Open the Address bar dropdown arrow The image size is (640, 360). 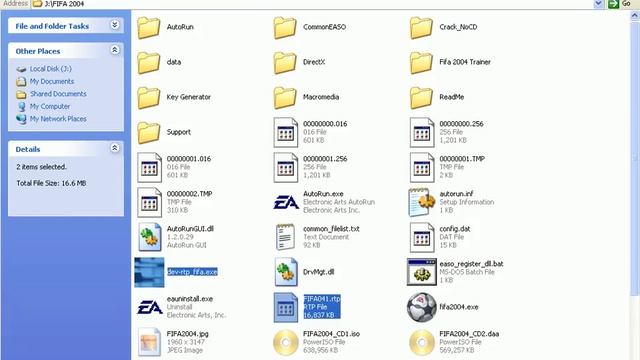coord(598,4)
